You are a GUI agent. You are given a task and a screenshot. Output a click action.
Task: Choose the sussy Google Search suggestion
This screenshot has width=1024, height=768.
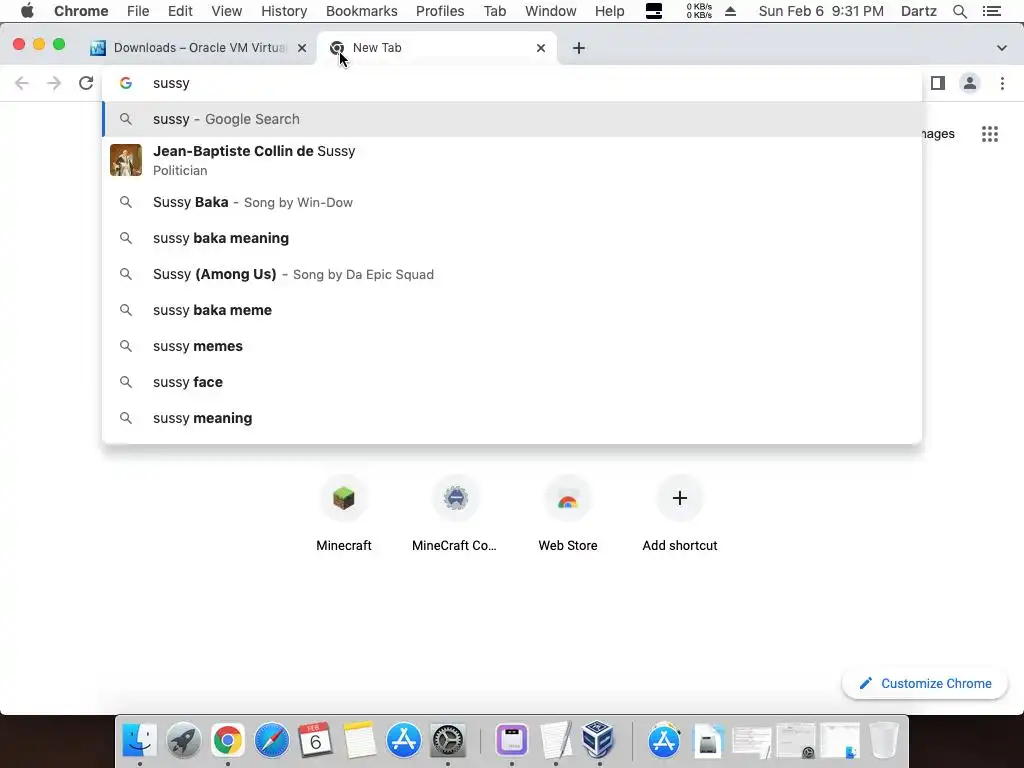[512, 119]
